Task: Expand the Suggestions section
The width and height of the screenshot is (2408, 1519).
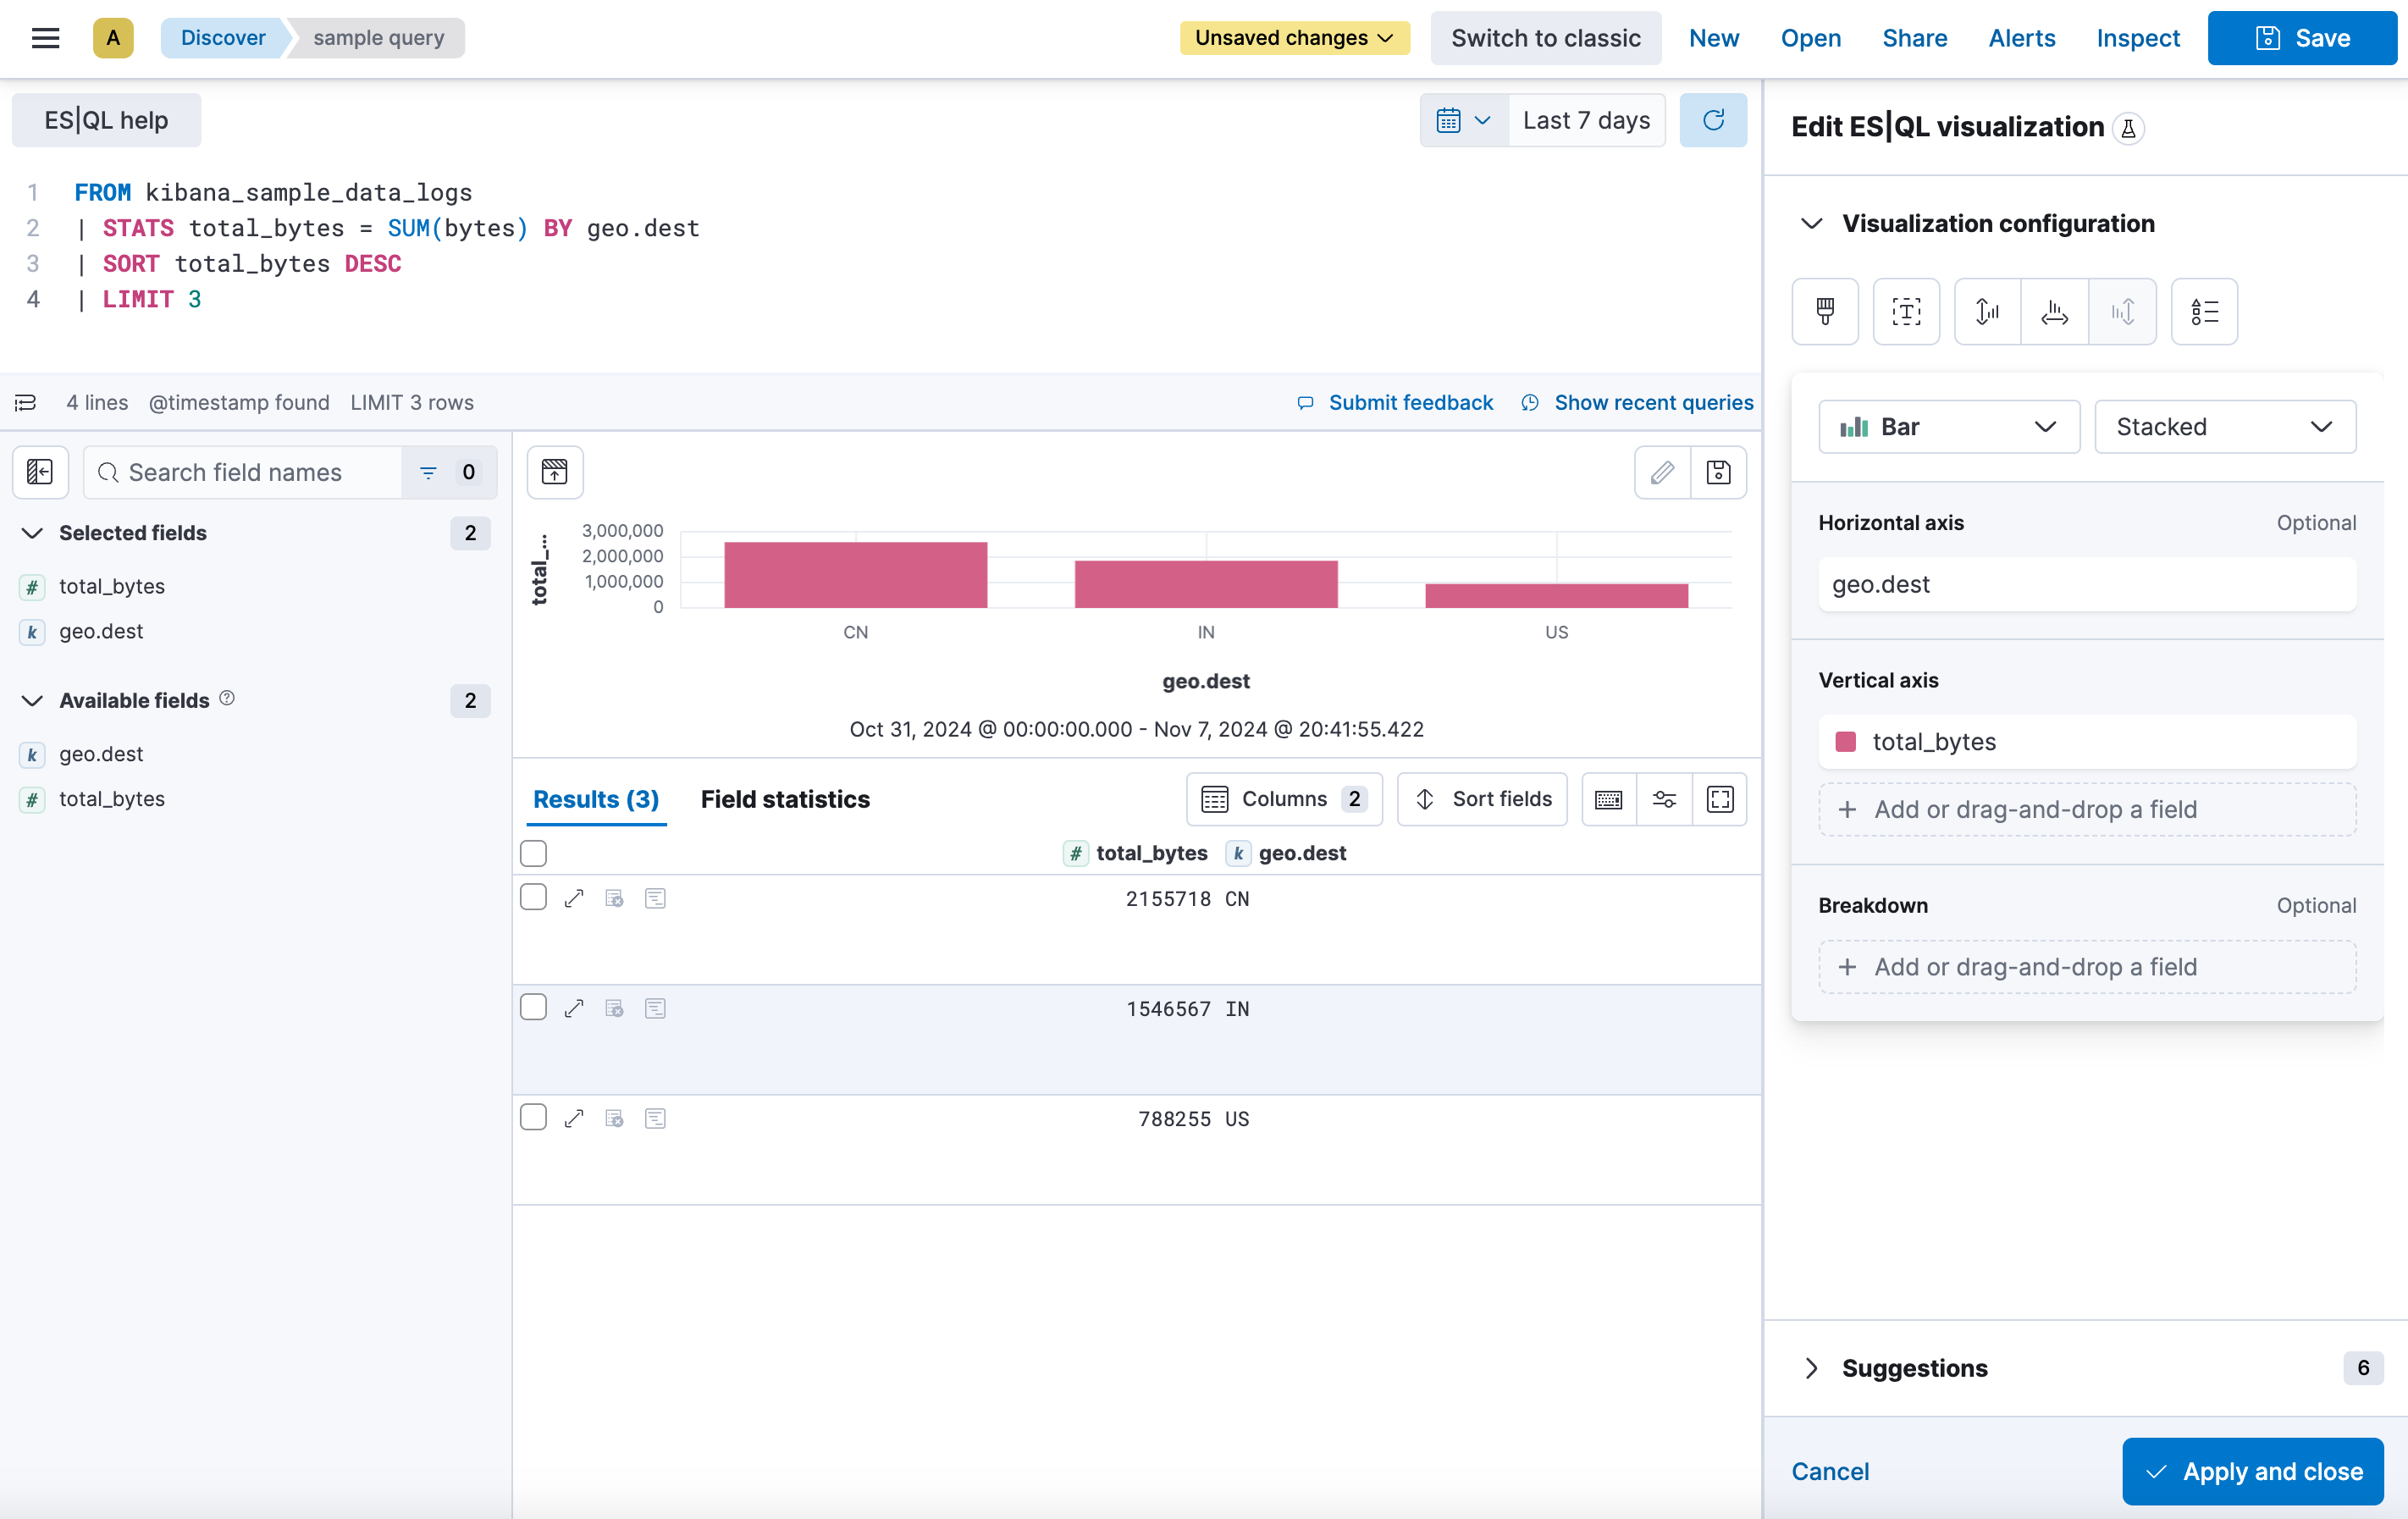Action: point(1811,1368)
